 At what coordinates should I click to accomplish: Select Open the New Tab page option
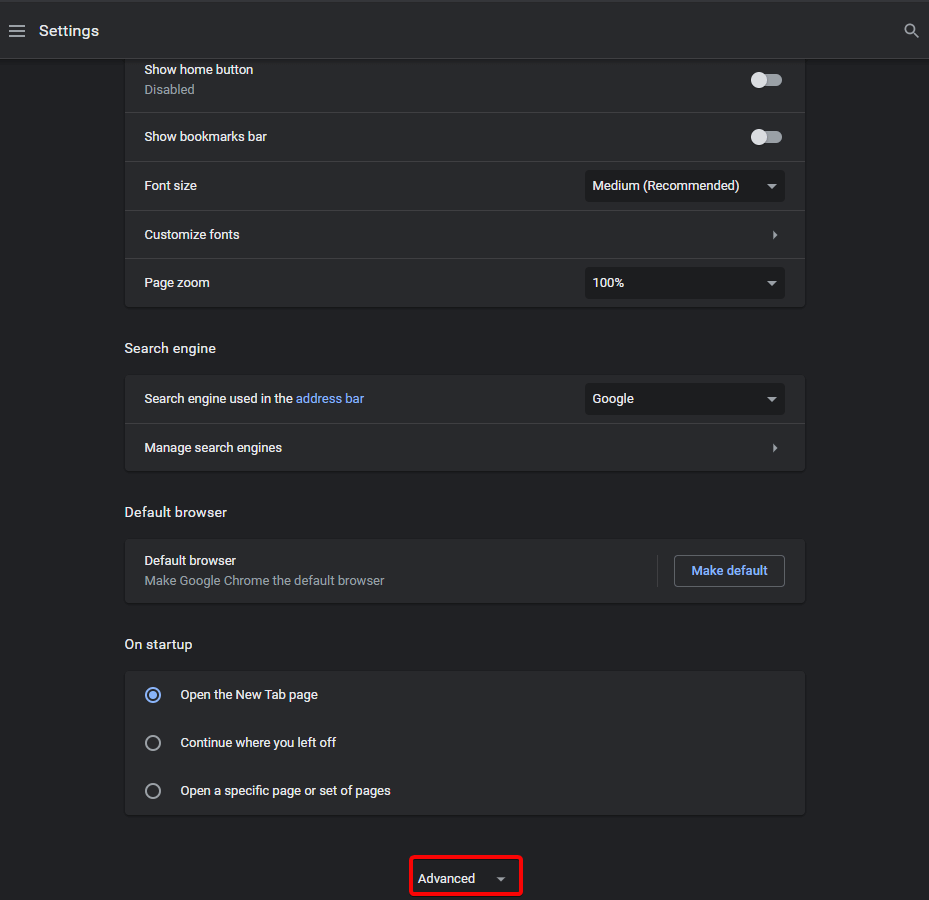click(x=153, y=695)
